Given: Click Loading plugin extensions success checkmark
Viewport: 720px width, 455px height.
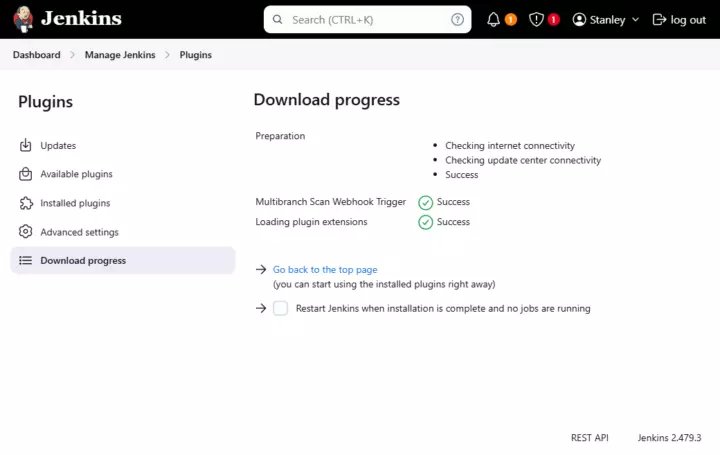Looking at the screenshot, I should (426, 222).
